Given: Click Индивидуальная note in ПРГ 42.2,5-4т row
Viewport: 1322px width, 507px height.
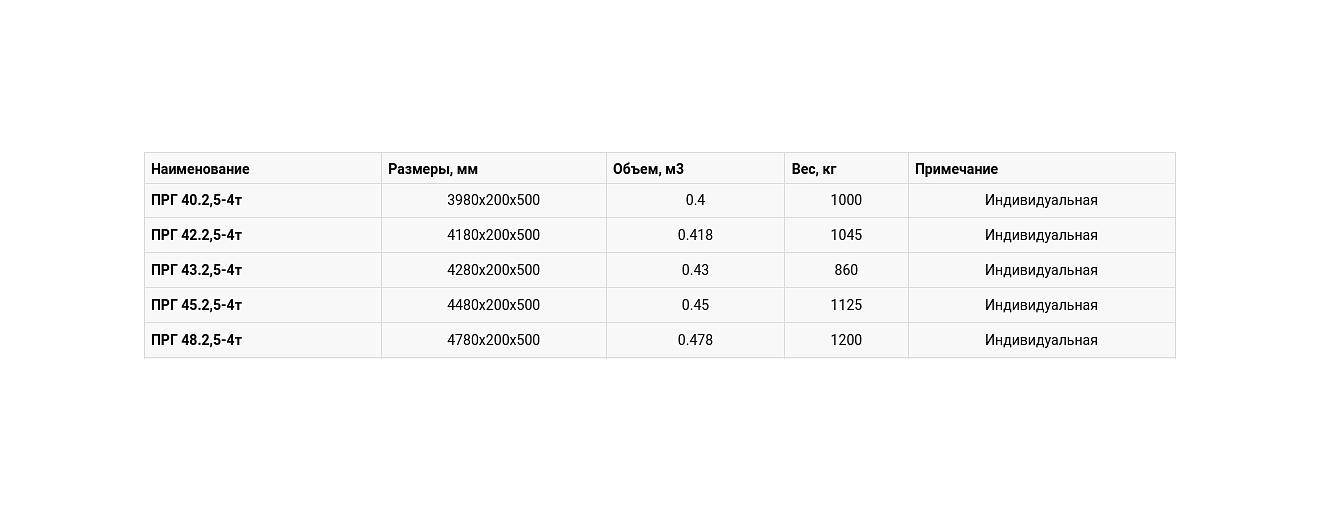Looking at the screenshot, I should coord(1041,235).
